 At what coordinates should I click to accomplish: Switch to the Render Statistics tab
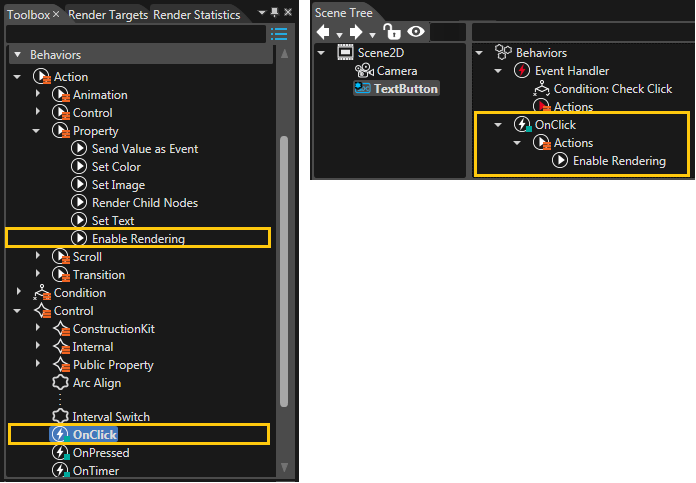197,15
